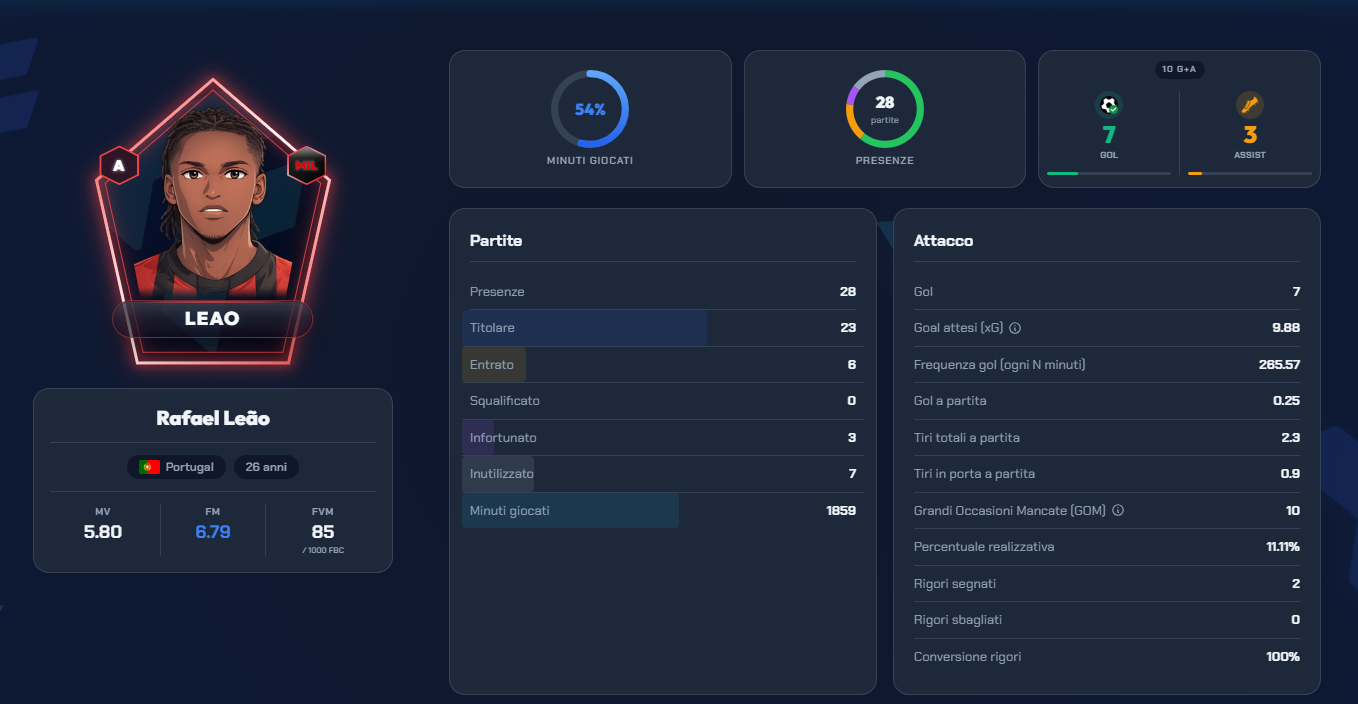
Task: Click the green football Gol icon
Action: pyautogui.click(x=1109, y=104)
